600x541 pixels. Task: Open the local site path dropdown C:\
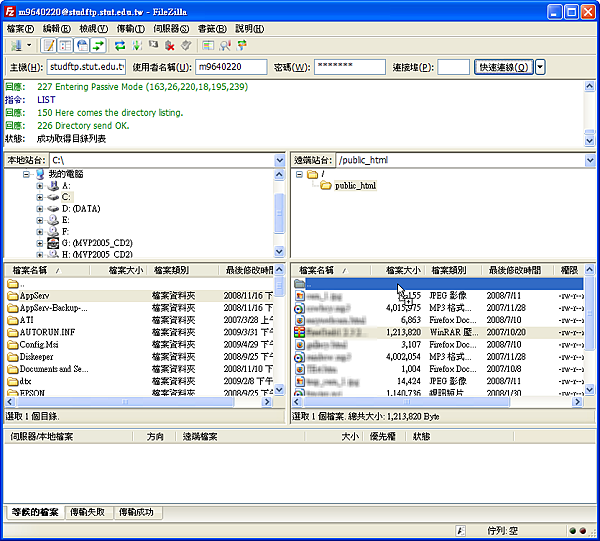[x=280, y=160]
